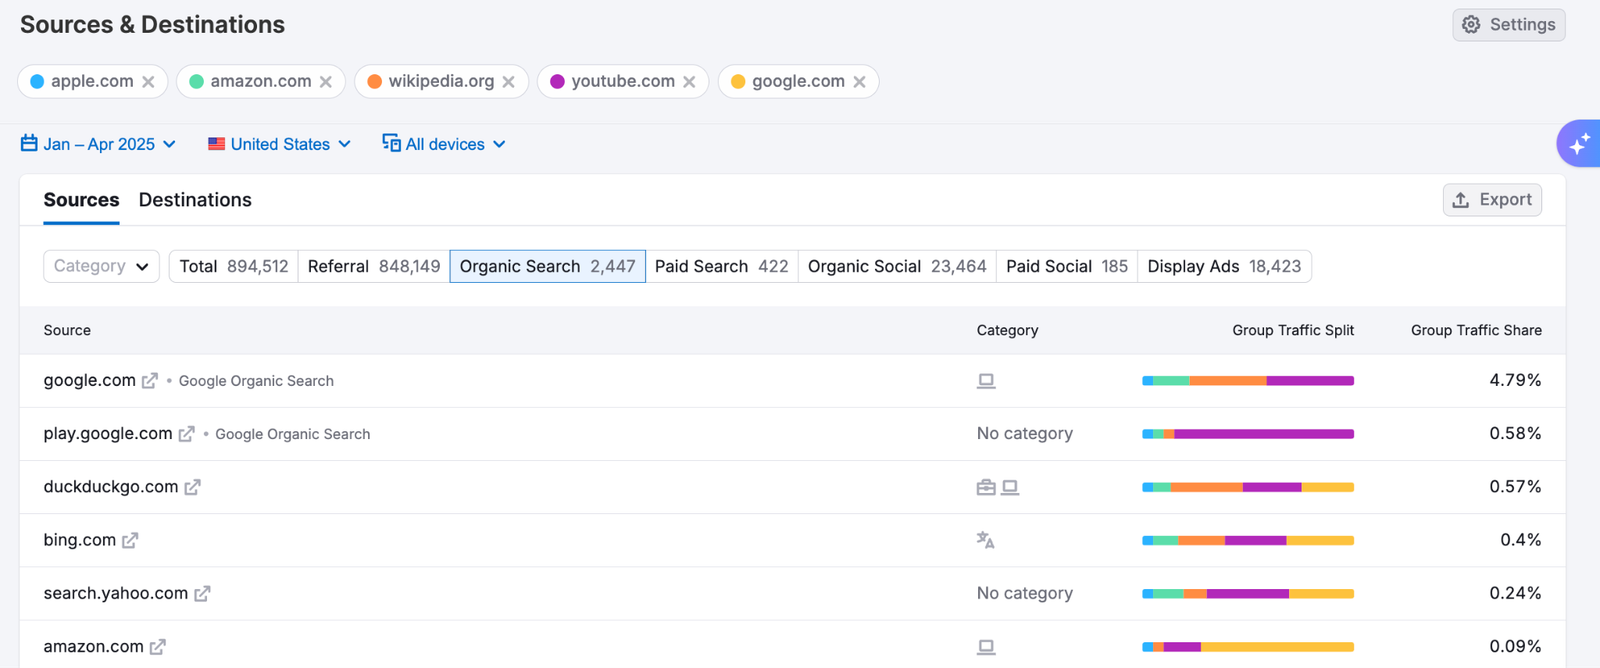Screen dimensions: 1600x668
Task: Click the United States flag icon
Action: point(216,144)
